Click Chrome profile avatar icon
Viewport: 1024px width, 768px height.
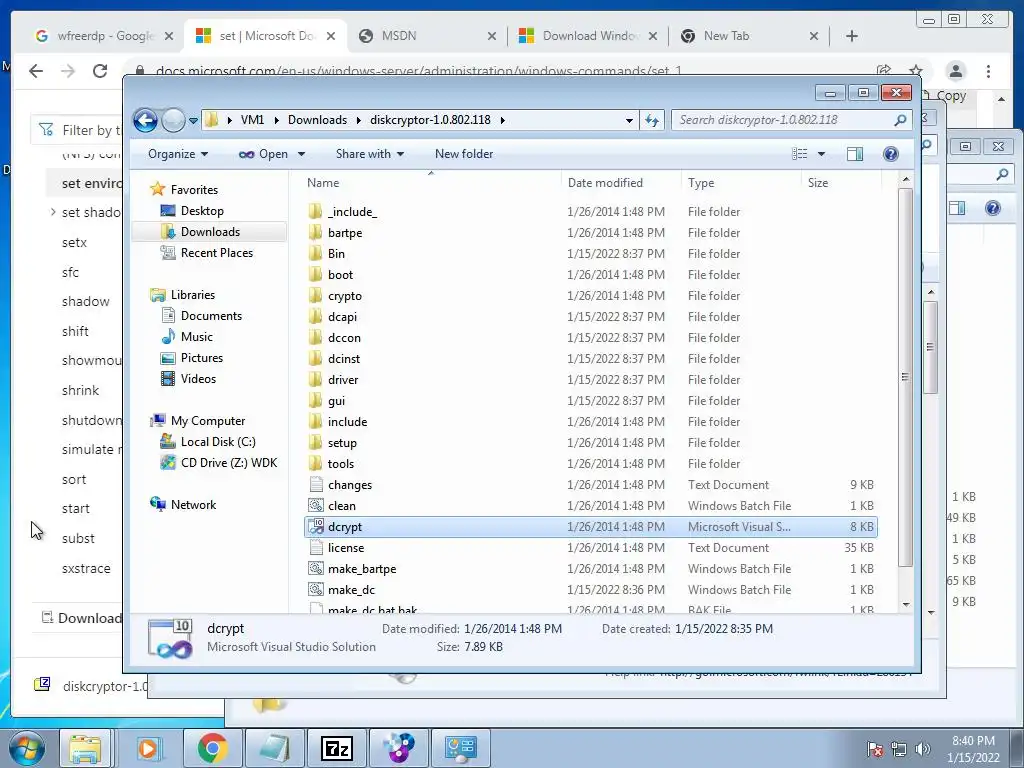(x=955, y=71)
